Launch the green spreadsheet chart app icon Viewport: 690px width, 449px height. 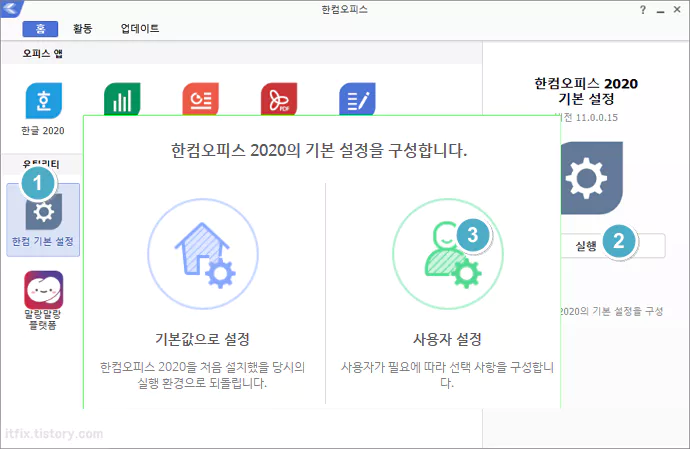click(x=122, y=99)
